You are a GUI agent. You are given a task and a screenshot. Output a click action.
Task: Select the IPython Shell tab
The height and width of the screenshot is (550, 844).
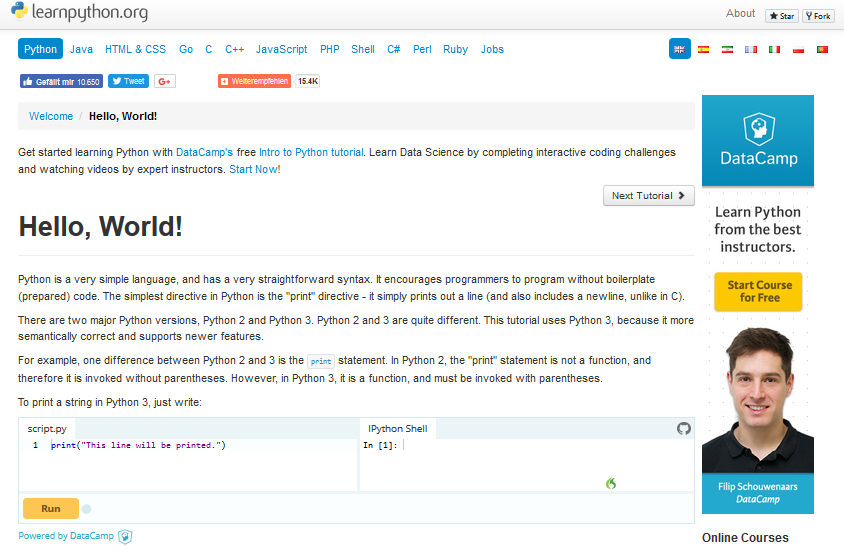point(397,428)
